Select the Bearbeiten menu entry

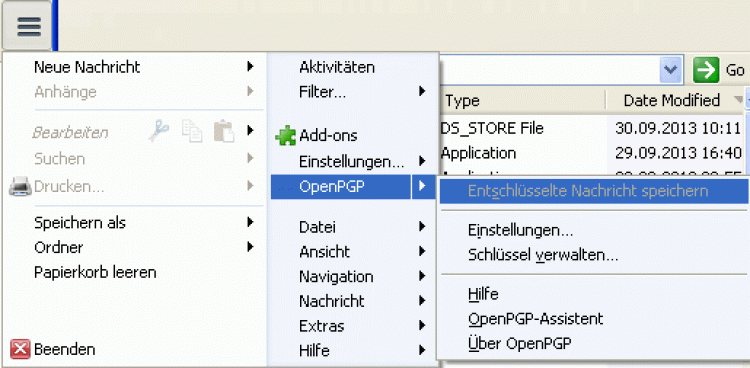70,133
